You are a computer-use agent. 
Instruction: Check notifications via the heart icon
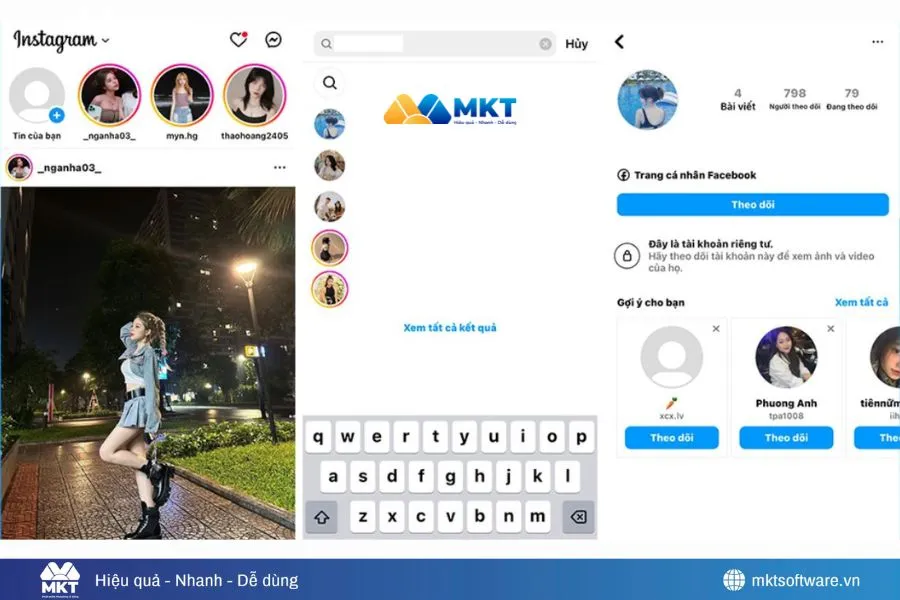point(236,37)
